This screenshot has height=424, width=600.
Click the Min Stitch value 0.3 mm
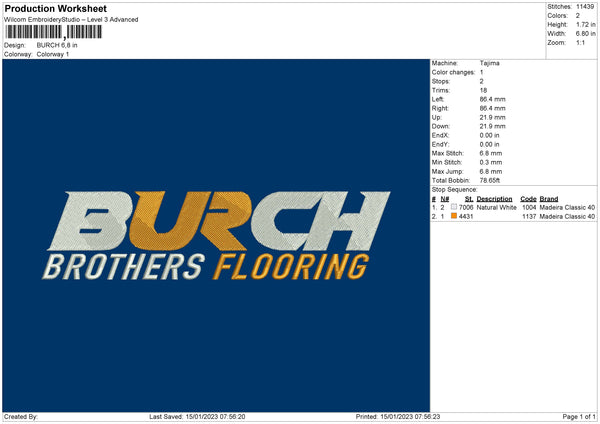click(x=491, y=162)
